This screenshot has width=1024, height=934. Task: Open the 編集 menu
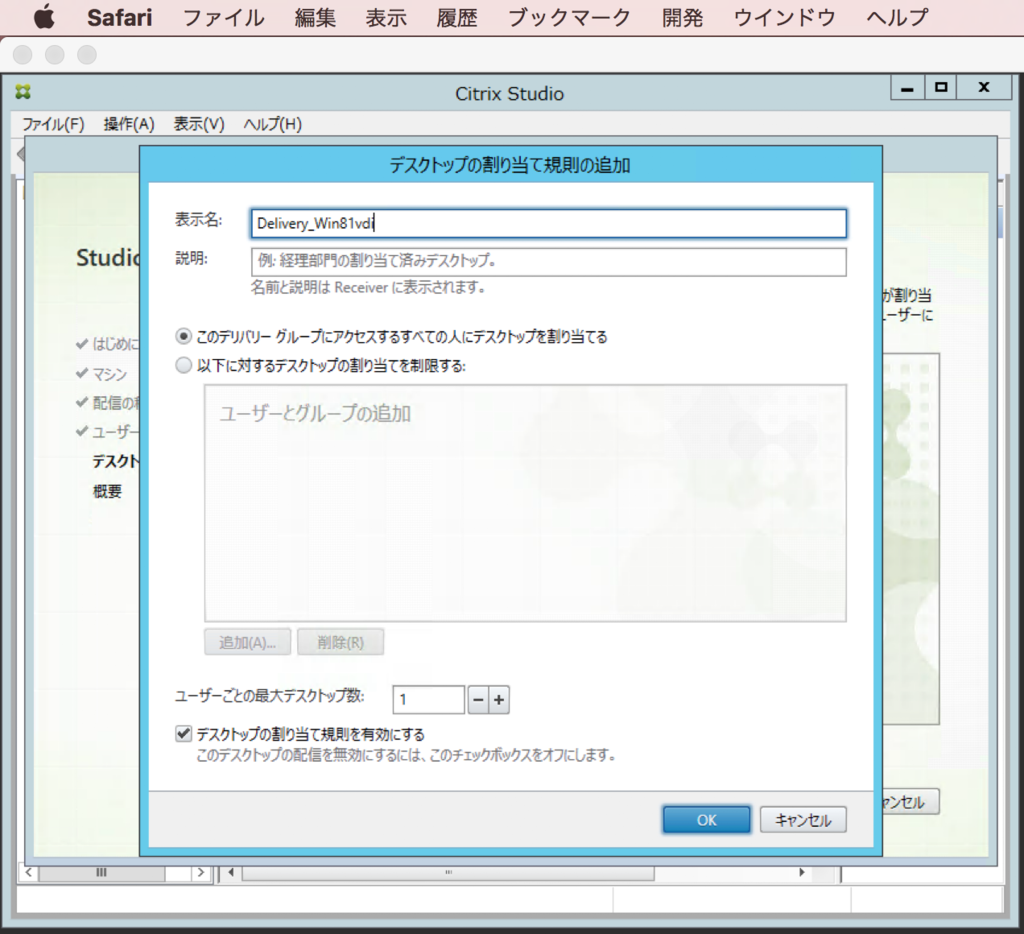[x=315, y=17]
